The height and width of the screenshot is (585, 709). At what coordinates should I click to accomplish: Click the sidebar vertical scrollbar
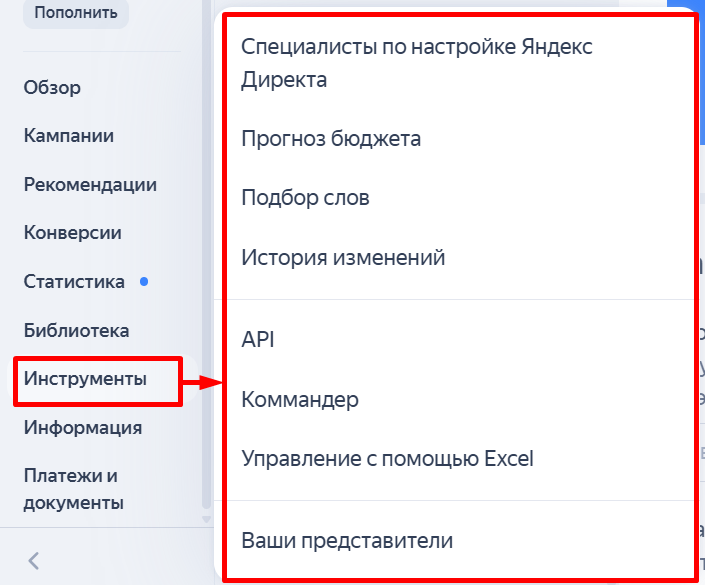[206, 300]
